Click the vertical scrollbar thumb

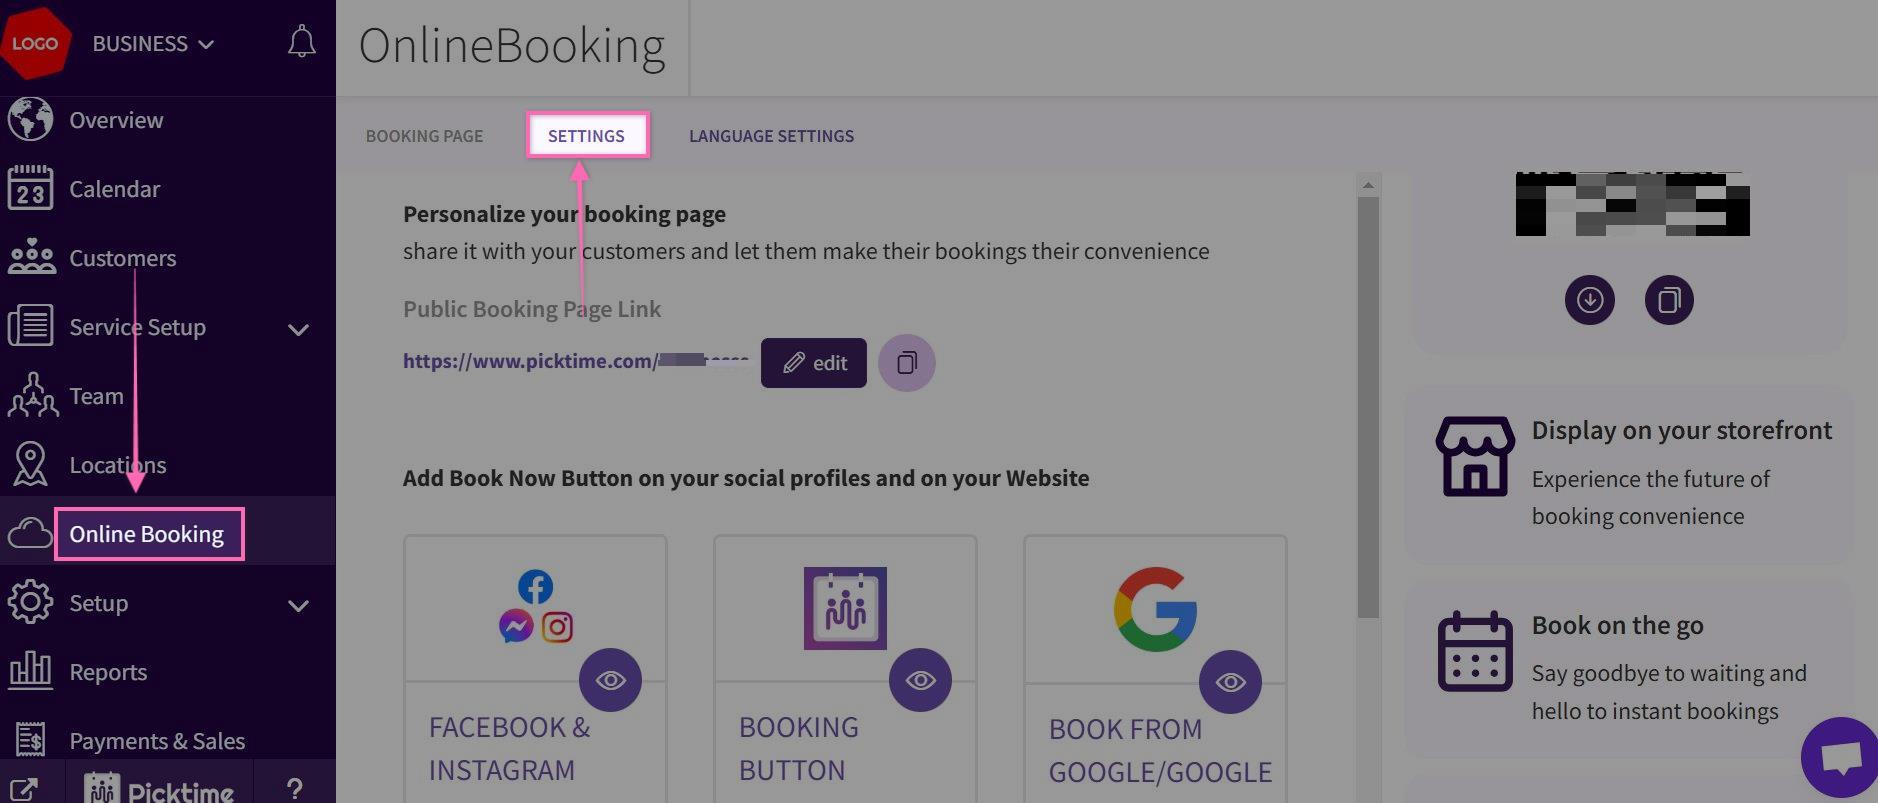click(1368, 400)
